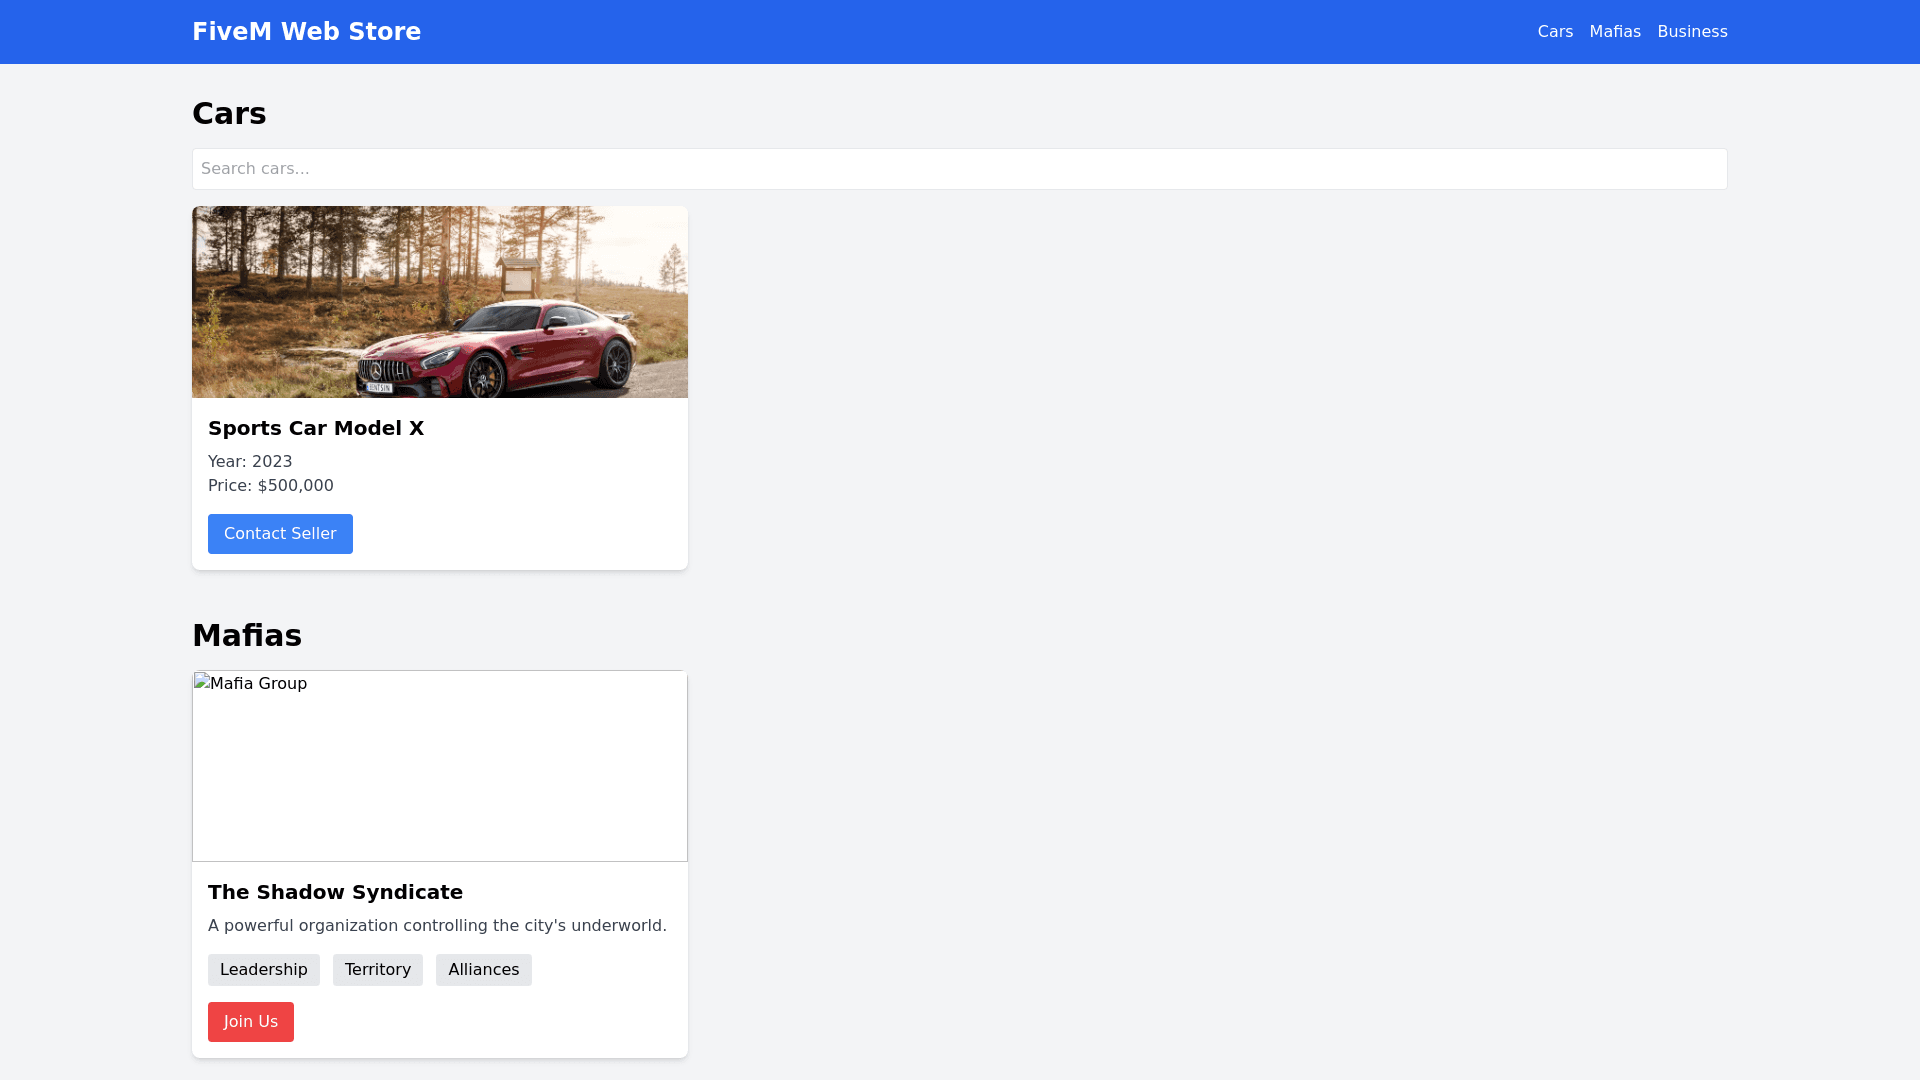This screenshot has width=1920, height=1080.
Task: Click the FiveM Web Store logo
Action: pos(306,32)
